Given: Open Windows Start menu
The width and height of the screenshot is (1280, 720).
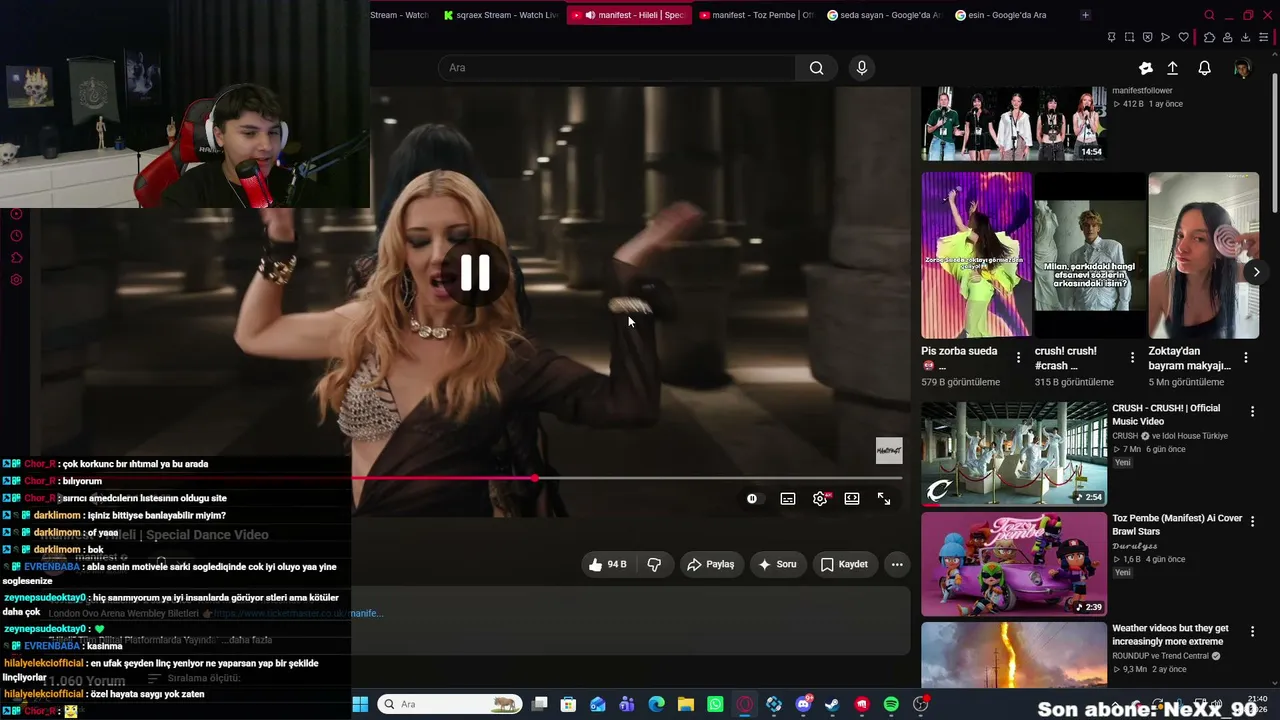Looking at the screenshot, I should pyautogui.click(x=360, y=704).
